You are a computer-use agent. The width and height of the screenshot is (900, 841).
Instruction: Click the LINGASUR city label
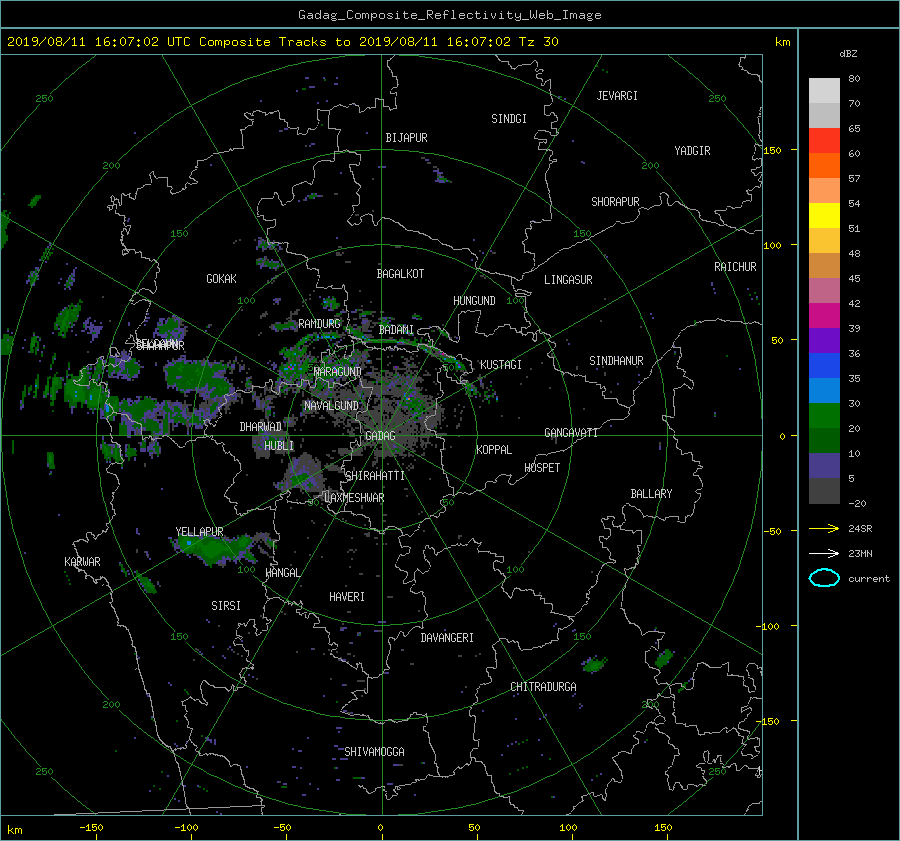point(568,280)
